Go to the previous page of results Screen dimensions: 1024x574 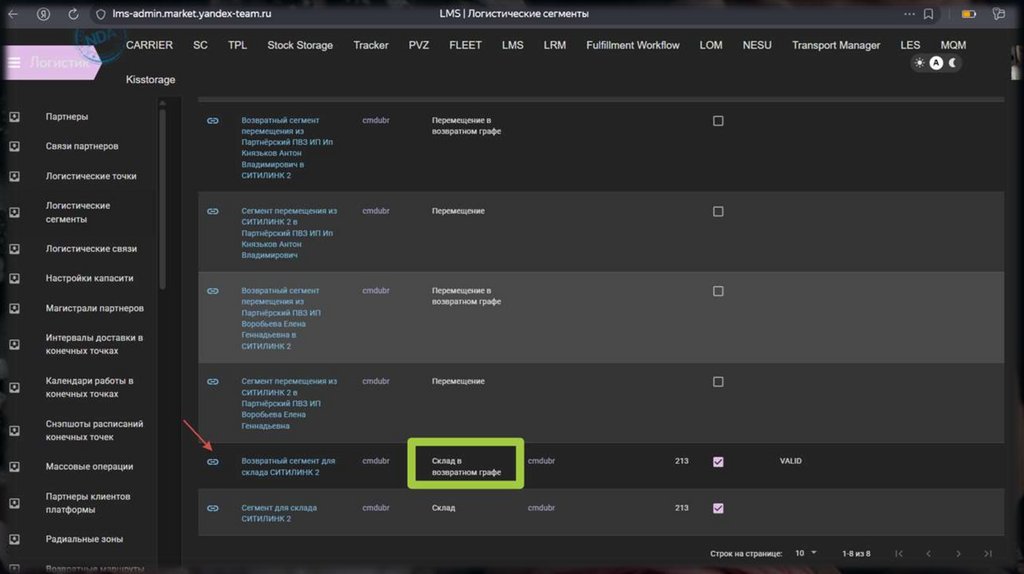[x=929, y=554]
